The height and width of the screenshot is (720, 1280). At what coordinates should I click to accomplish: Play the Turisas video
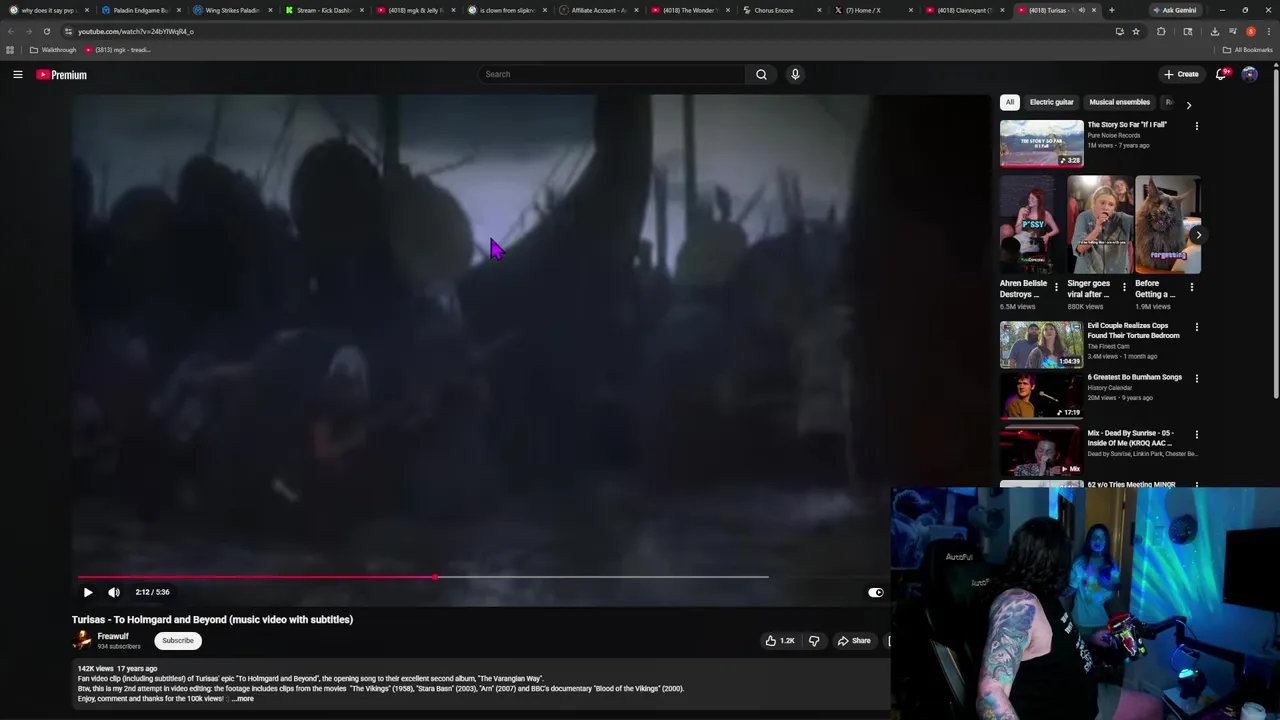(x=88, y=592)
